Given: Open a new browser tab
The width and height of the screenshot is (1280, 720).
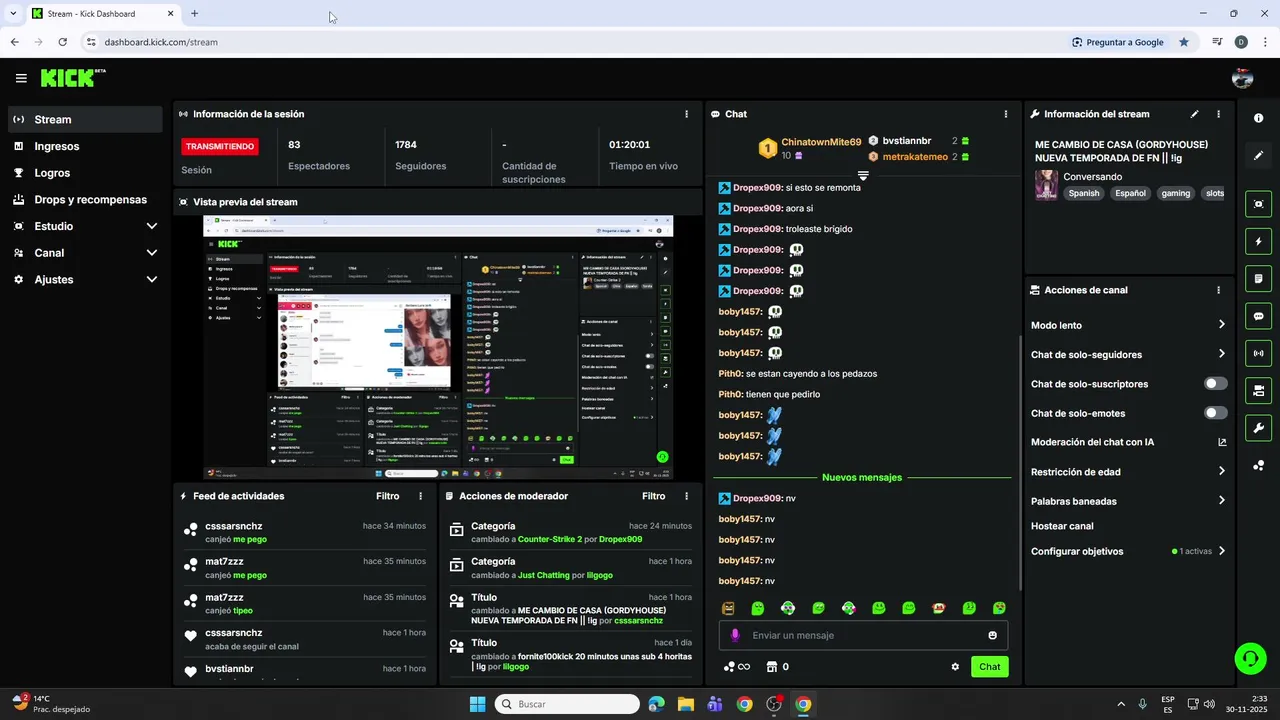Looking at the screenshot, I should (194, 14).
